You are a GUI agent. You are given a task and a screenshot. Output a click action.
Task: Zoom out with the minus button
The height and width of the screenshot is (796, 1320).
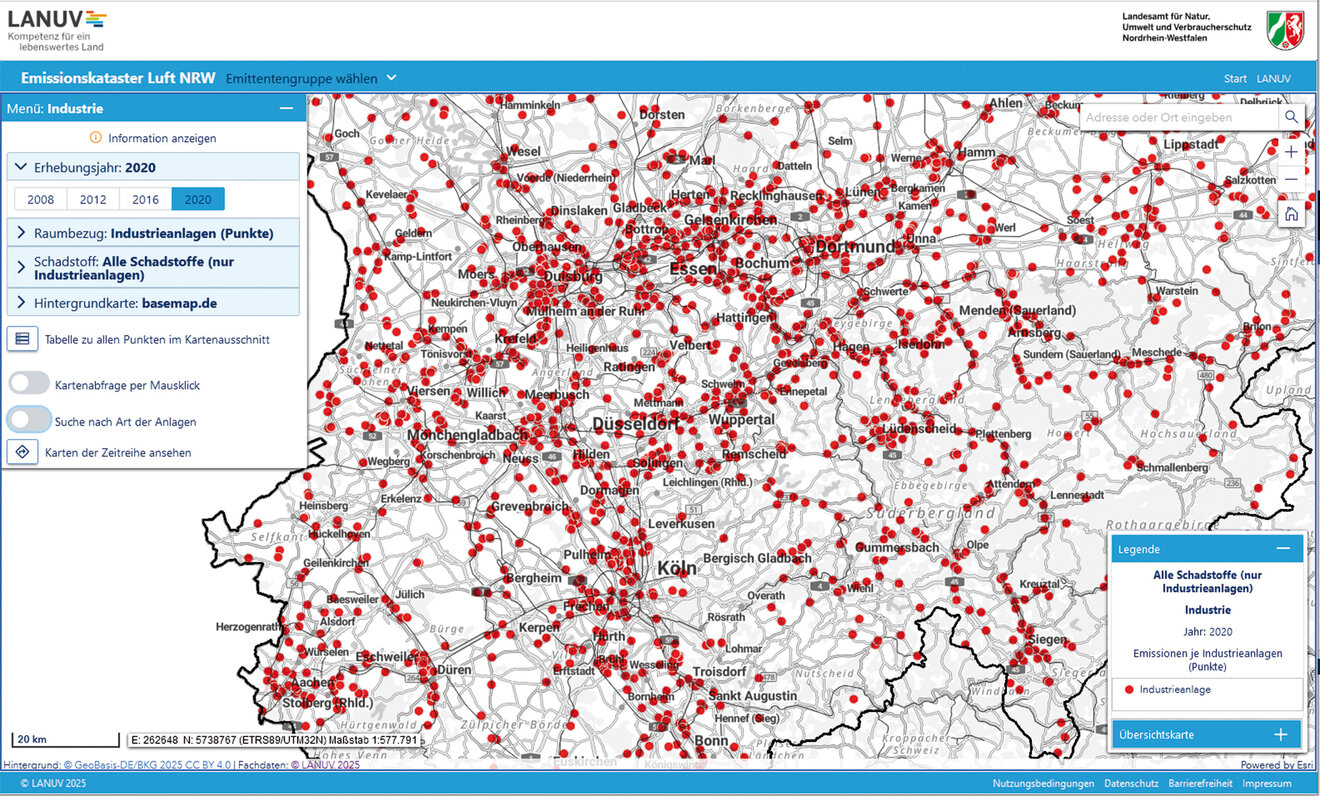1291,179
